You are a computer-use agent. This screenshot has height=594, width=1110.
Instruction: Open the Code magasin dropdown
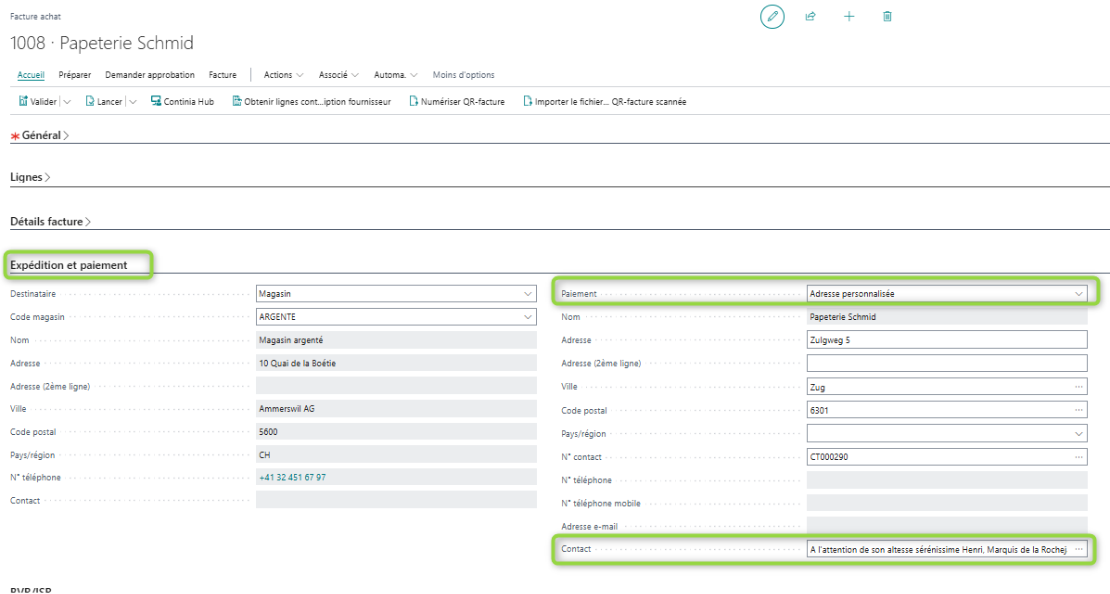527,317
